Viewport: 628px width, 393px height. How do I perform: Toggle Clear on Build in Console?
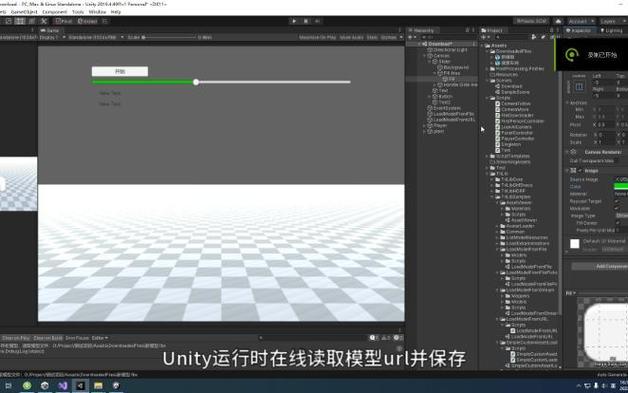47,338
